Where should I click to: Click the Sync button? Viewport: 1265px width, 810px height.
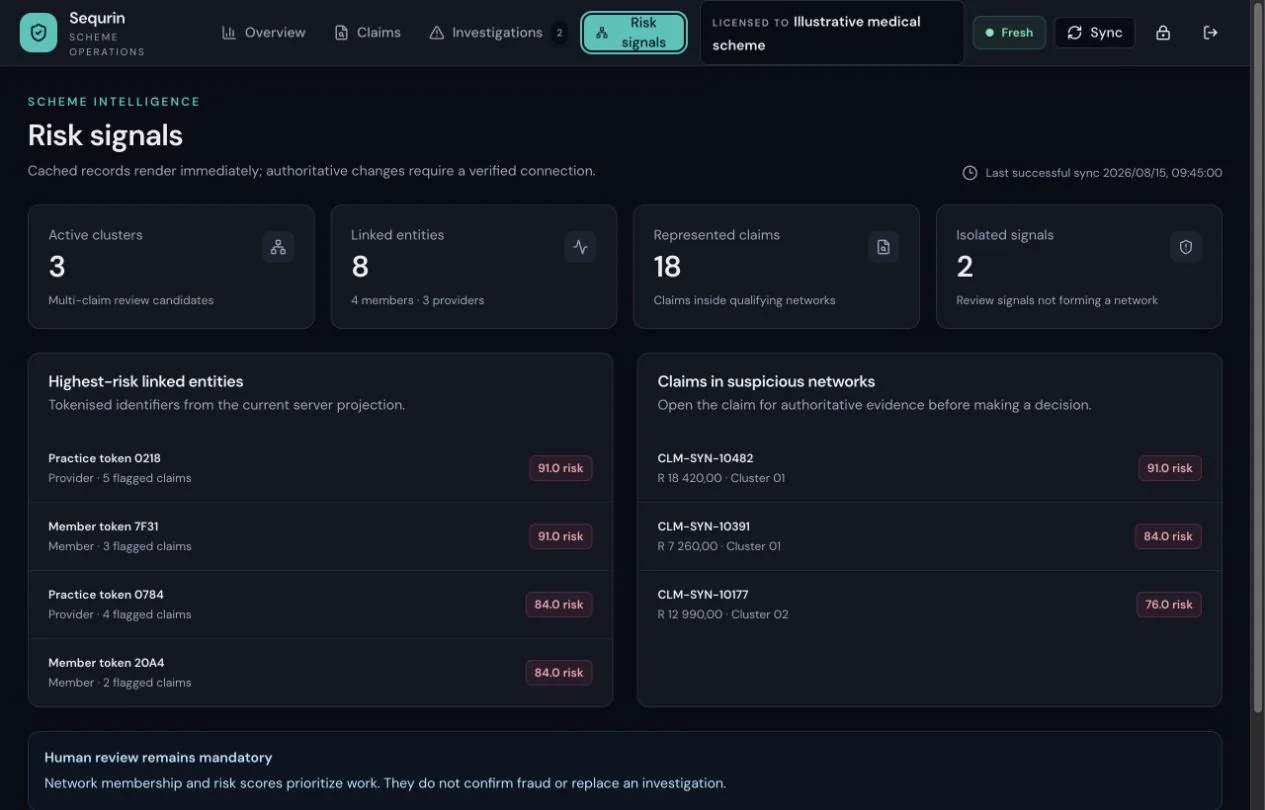coord(1094,33)
